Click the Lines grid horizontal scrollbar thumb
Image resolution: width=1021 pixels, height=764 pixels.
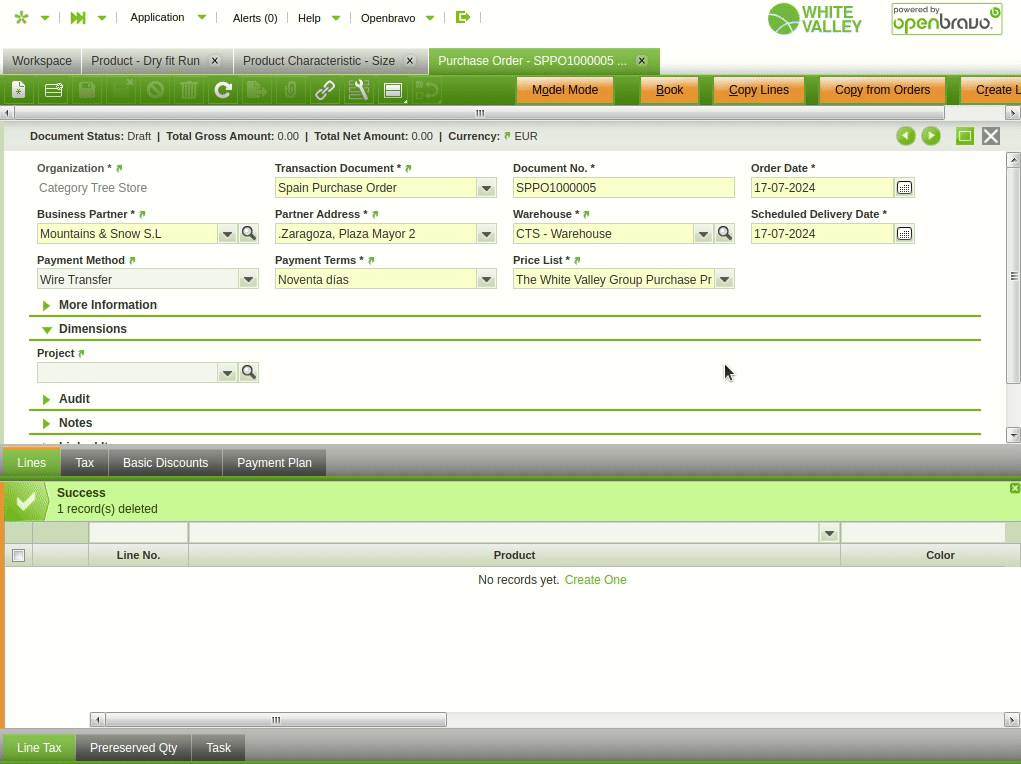(x=276, y=720)
